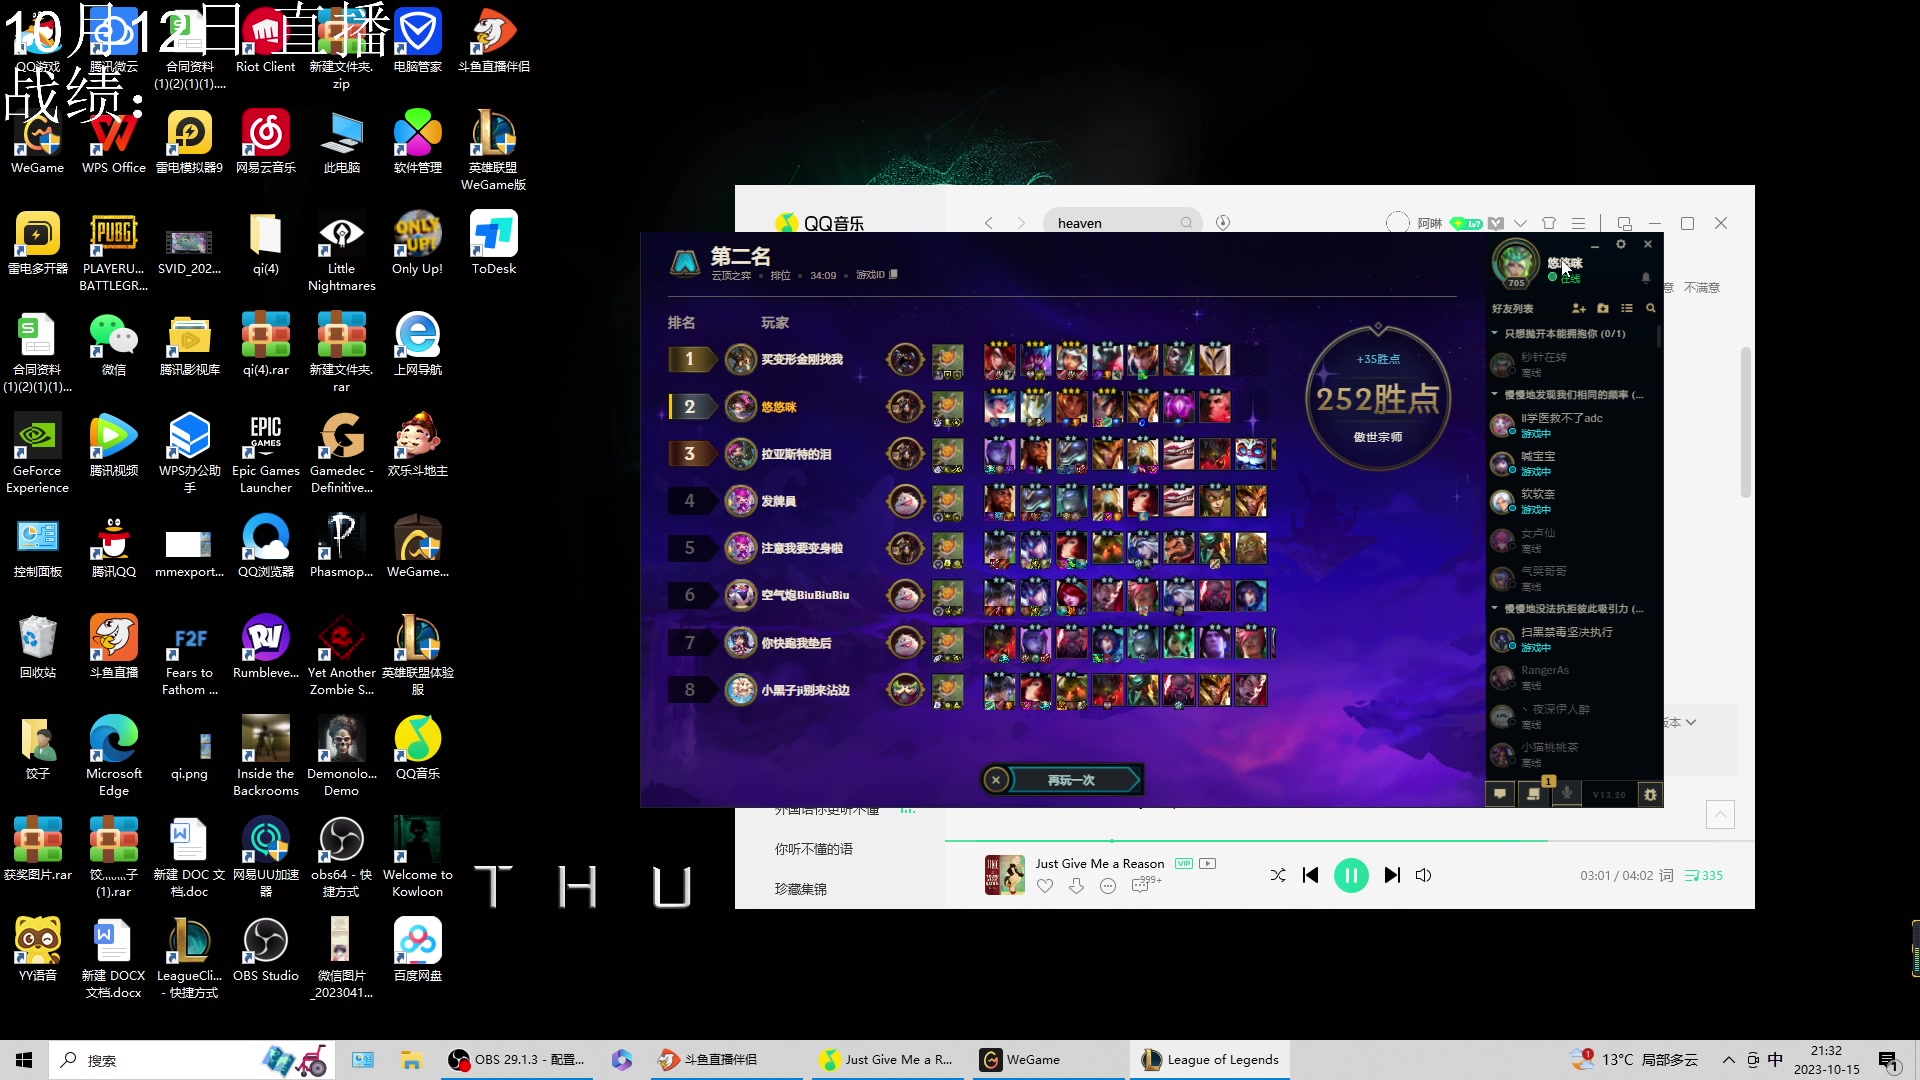Toggle lyrics display in QQ Music
Screen dimensions: 1920x1080
point(1666,875)
